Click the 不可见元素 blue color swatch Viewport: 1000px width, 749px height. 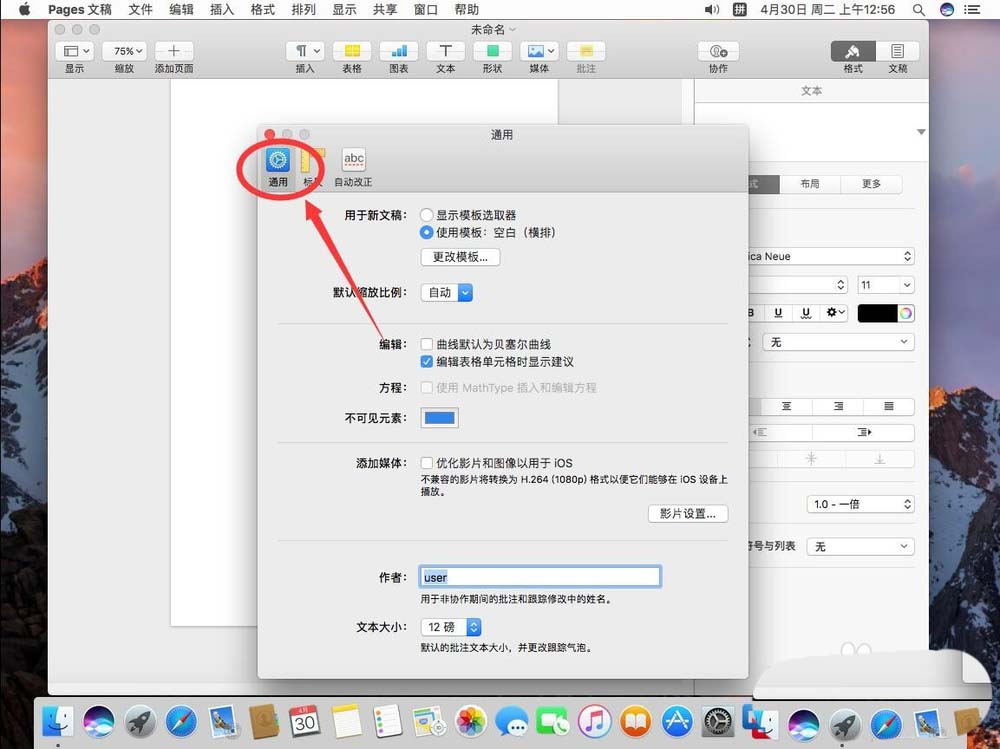[x=439, y=418]
